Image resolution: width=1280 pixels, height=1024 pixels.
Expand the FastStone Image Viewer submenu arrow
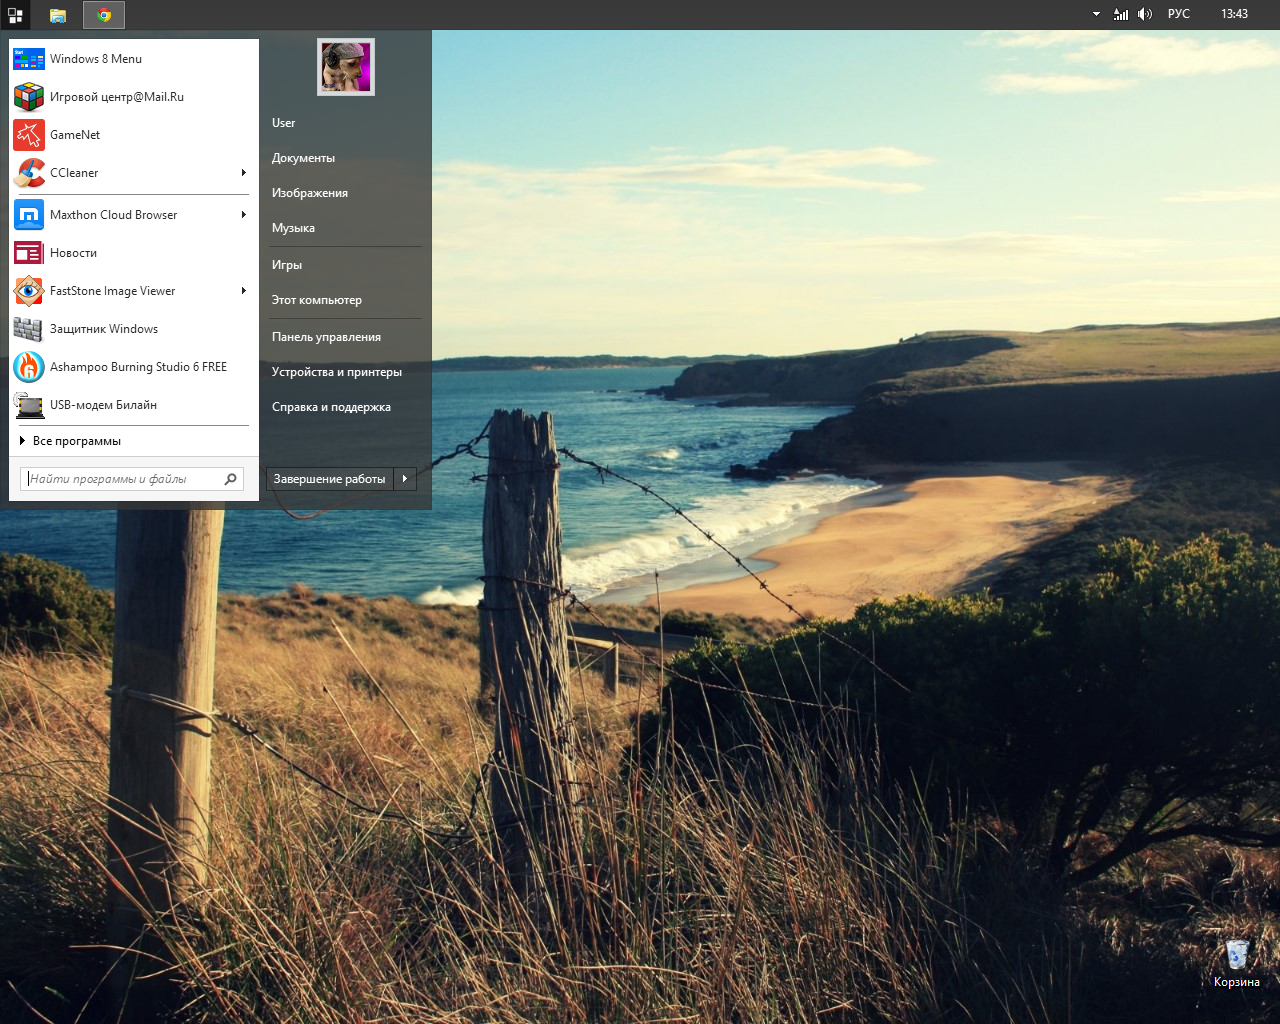tap(243, 291)
